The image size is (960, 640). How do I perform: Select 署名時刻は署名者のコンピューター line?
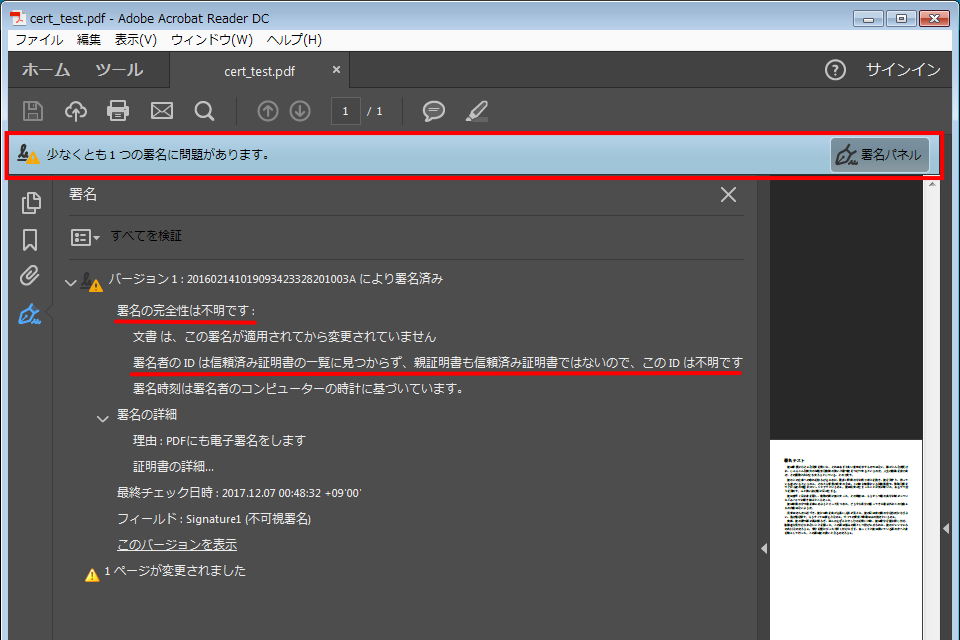click(x=299, y=388)
